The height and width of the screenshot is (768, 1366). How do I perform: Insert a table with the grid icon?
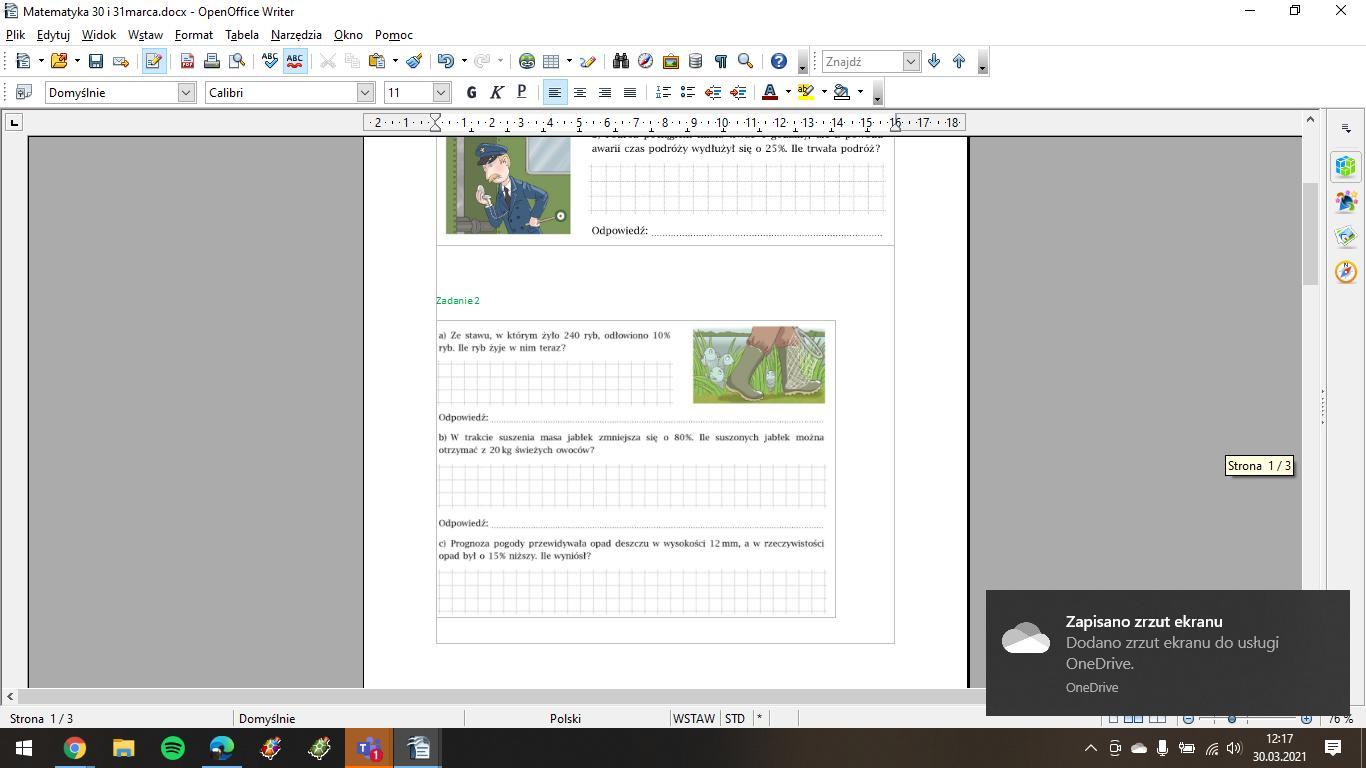point(551,61)
